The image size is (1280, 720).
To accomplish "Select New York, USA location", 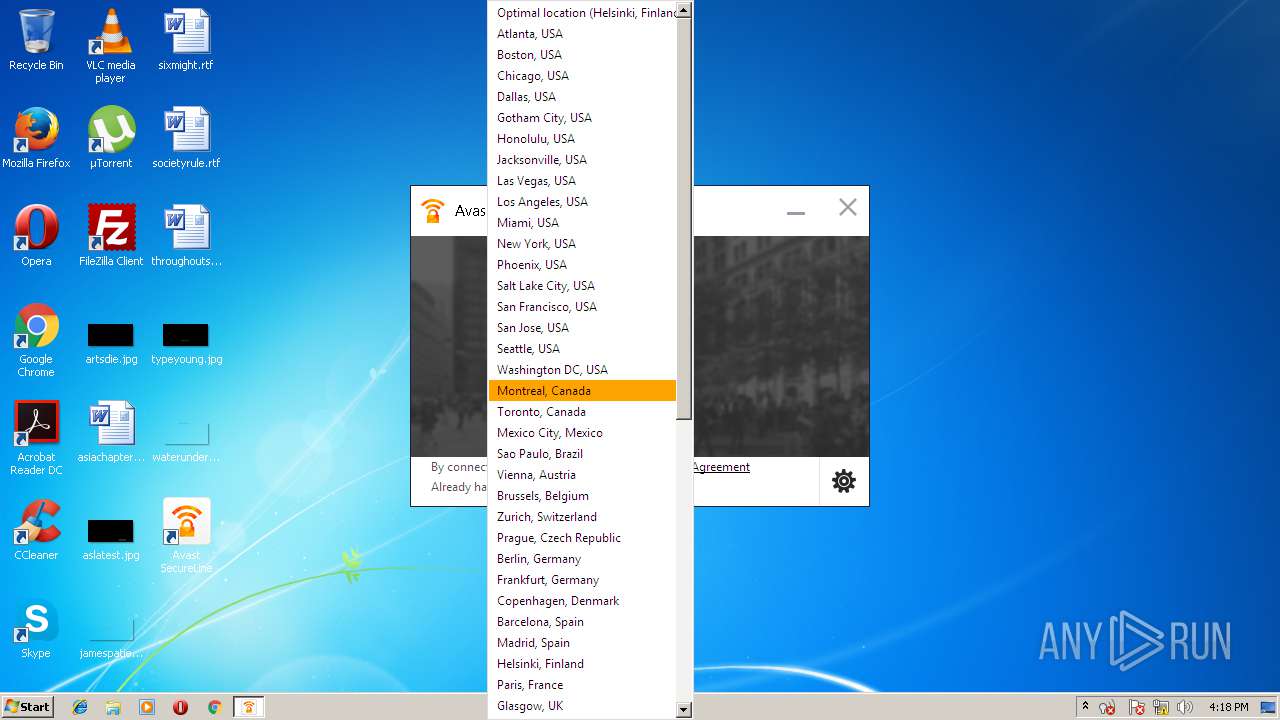I will tap(583, 244).
